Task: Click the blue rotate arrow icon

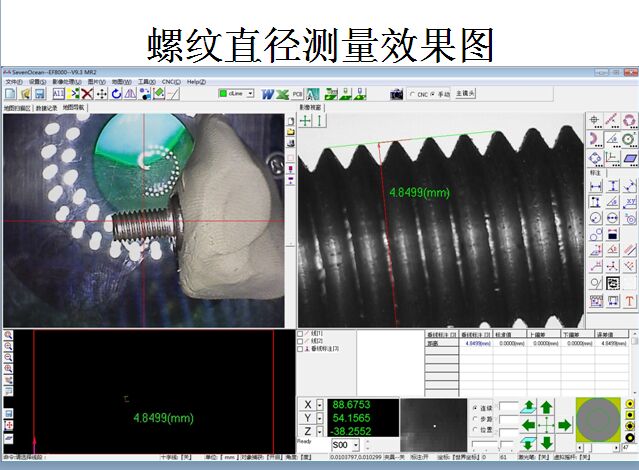Action: click(x=116, y=94)
